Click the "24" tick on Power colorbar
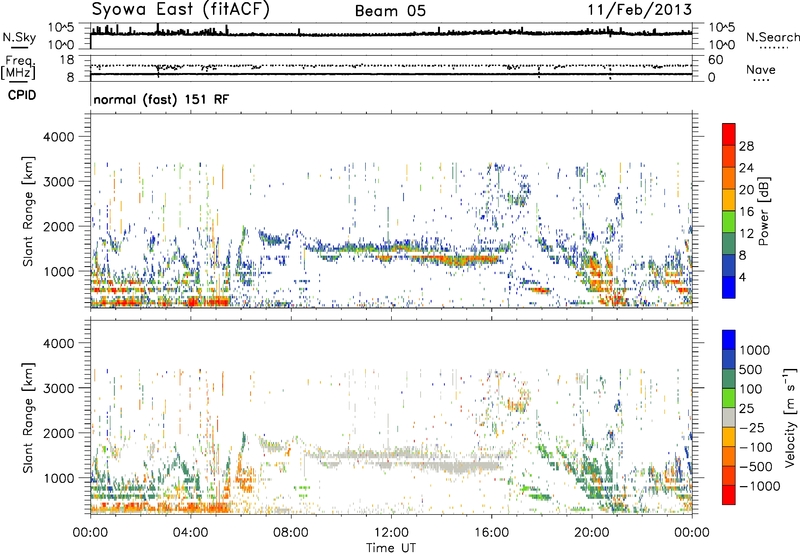This screenshot has height=554, width=800. click(746, 168)
